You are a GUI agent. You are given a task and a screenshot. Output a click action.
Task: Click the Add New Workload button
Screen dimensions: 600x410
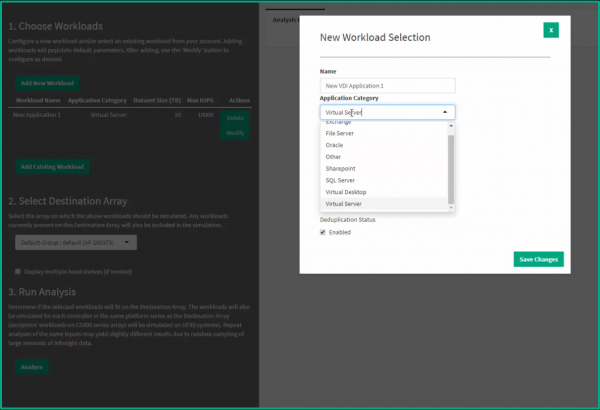point(47,83)
